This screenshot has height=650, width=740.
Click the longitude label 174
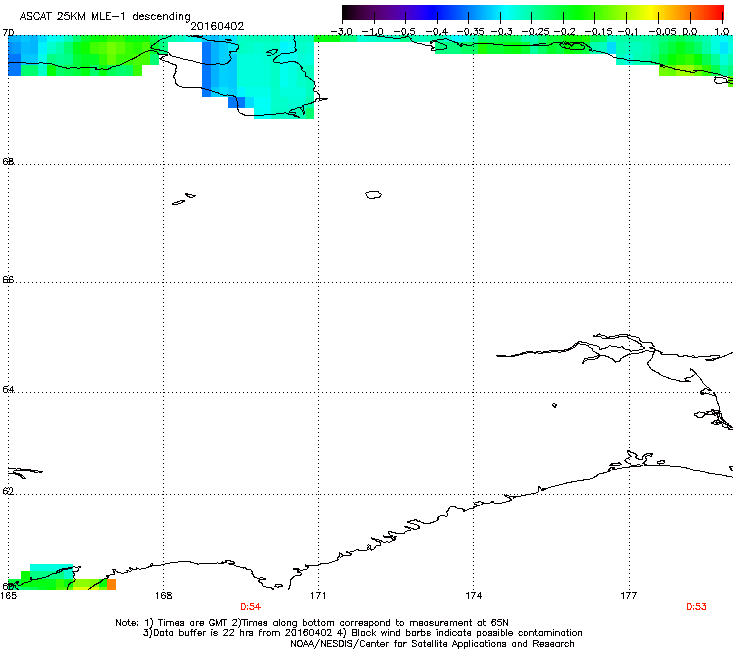(x=473, y=596)
